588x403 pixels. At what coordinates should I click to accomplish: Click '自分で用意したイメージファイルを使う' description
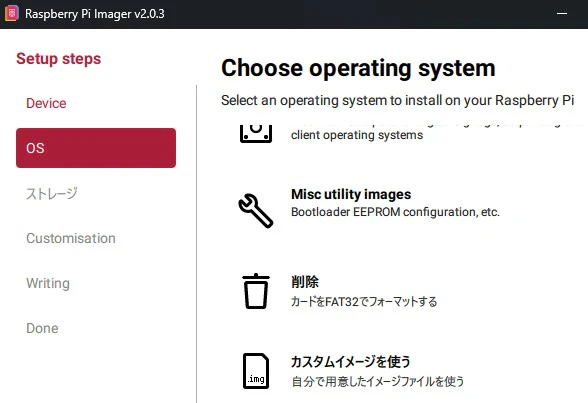pos(378,381)
